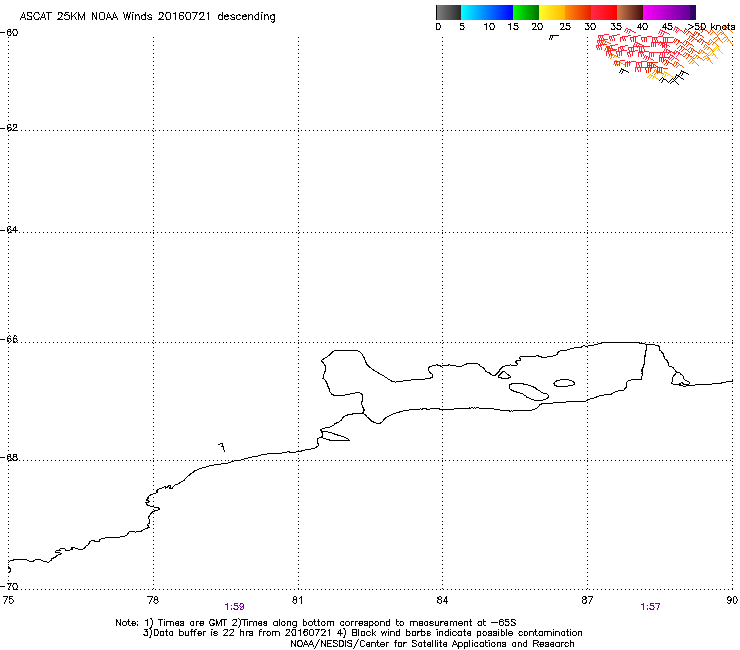The height and width of the screenshot is (650, 740).
Task: Click the '0' label under the color bar
Action: 438,27
